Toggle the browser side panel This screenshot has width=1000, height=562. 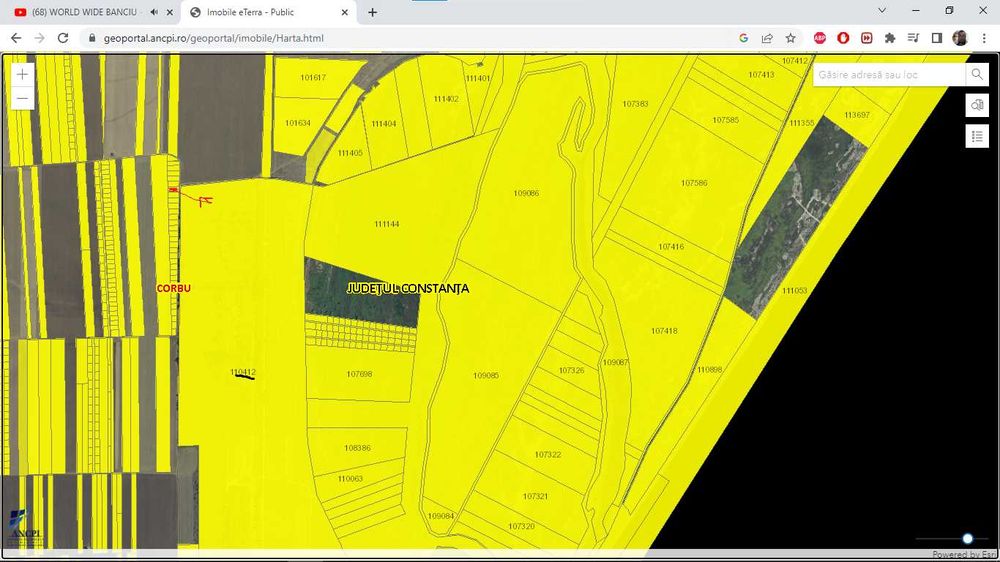click(x=937, y=38)
